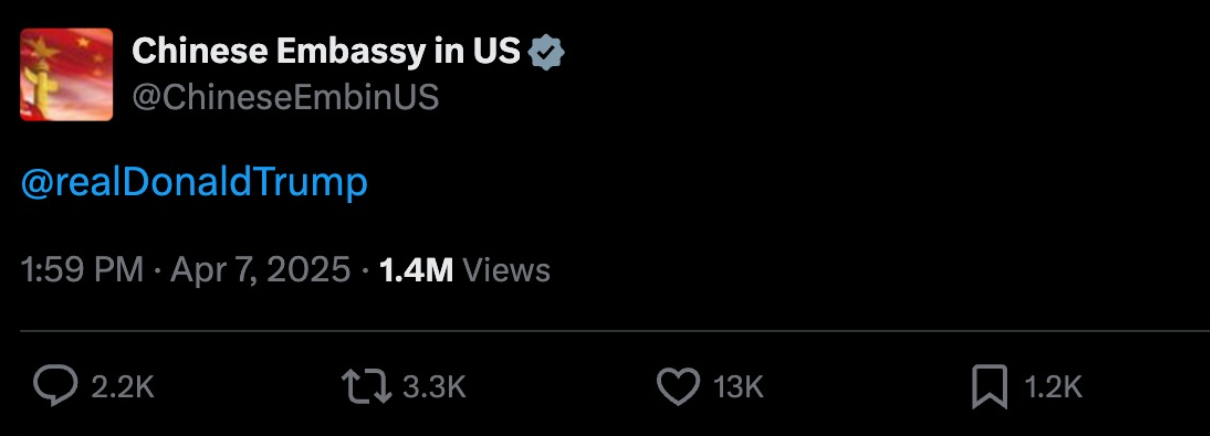
Task: Click the verified badge next to the name
Action: click(x=547, y=52)
